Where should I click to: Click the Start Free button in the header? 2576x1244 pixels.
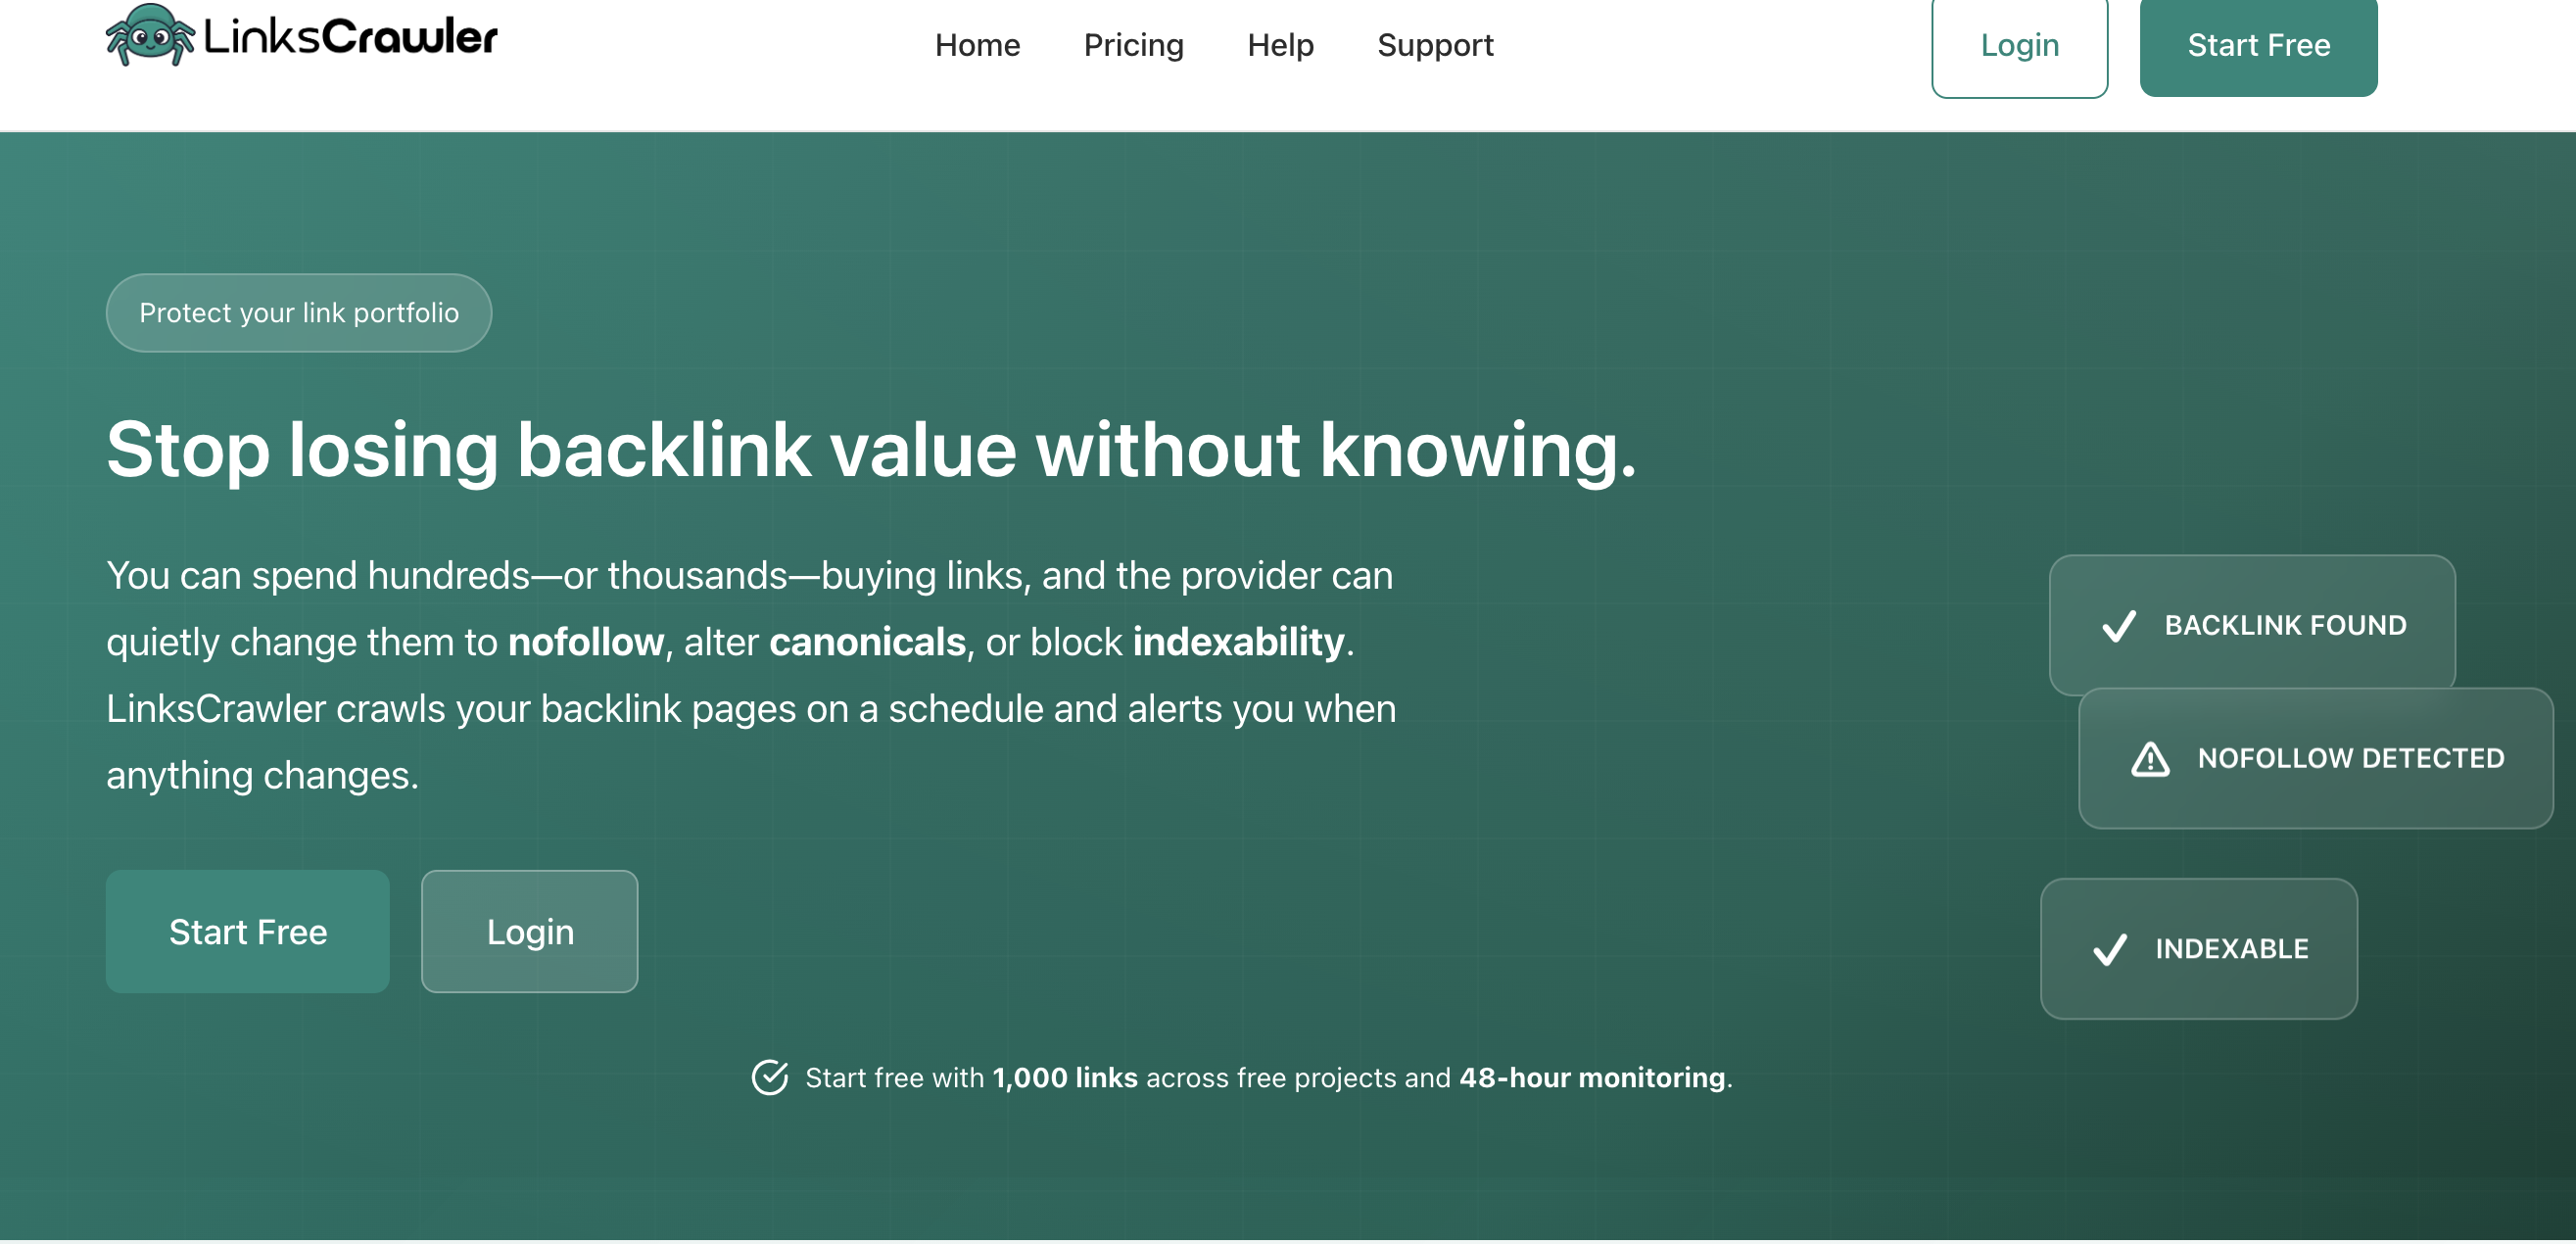pyautogui.click(x=2258, y=45)
